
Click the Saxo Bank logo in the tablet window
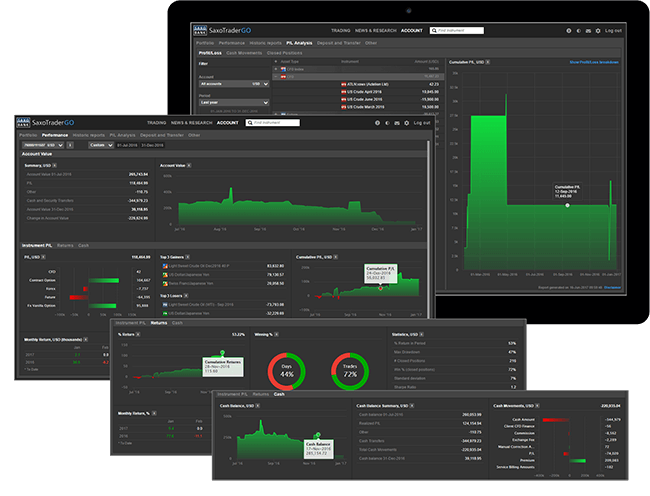[200, 30]
